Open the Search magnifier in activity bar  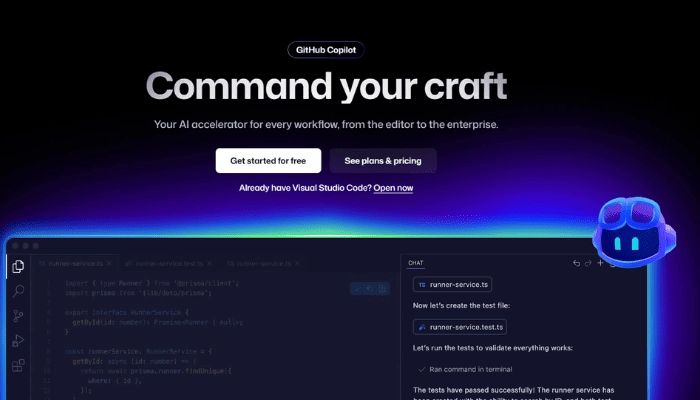(18, 291)
